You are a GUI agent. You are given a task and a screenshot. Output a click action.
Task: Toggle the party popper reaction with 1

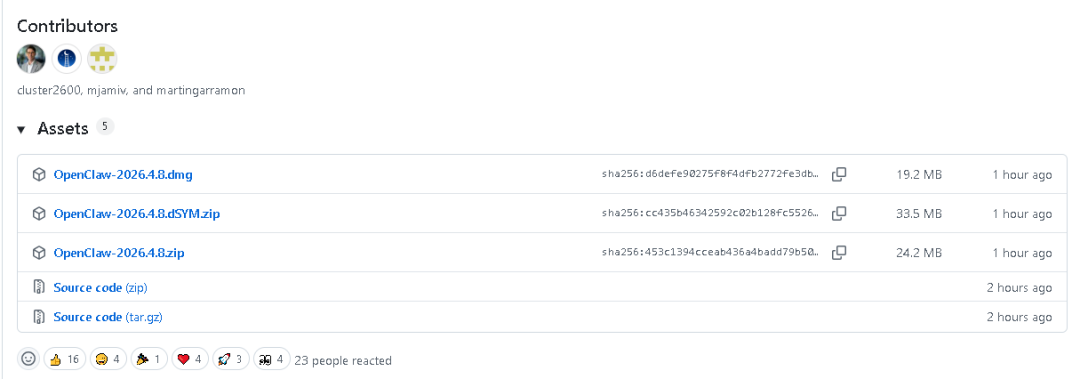tap(148, 359)
